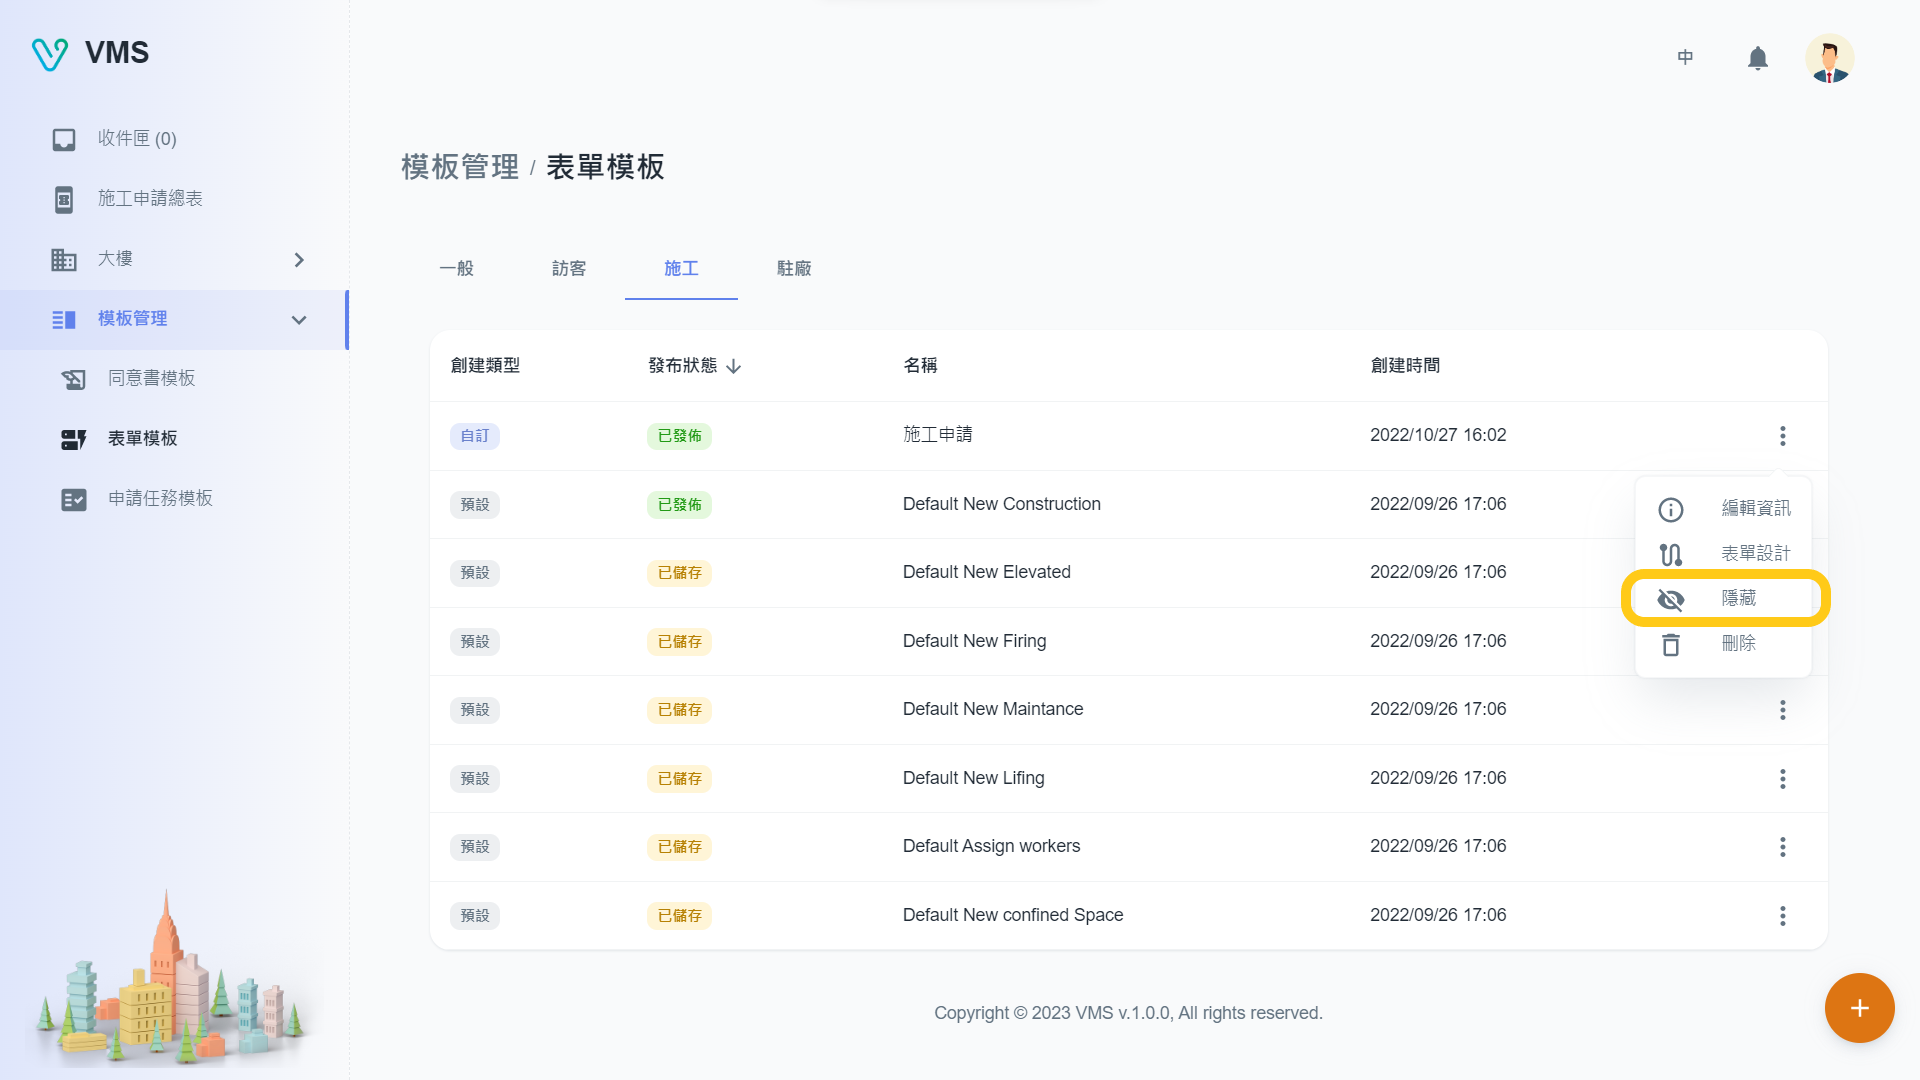This screenshot has width=1920, height=1080.
Task: Click 模板管理 breadcrumb link
Action: (460, 167)
